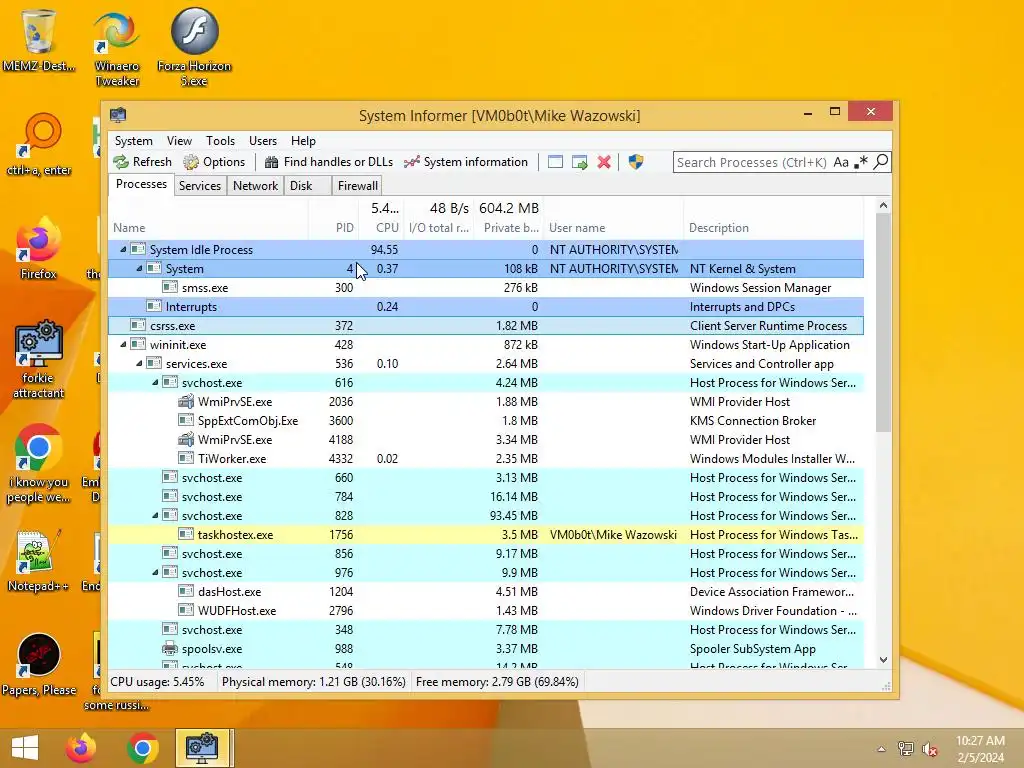
Task: Click the red X terminate icon
Action: (x=604, y=162)
